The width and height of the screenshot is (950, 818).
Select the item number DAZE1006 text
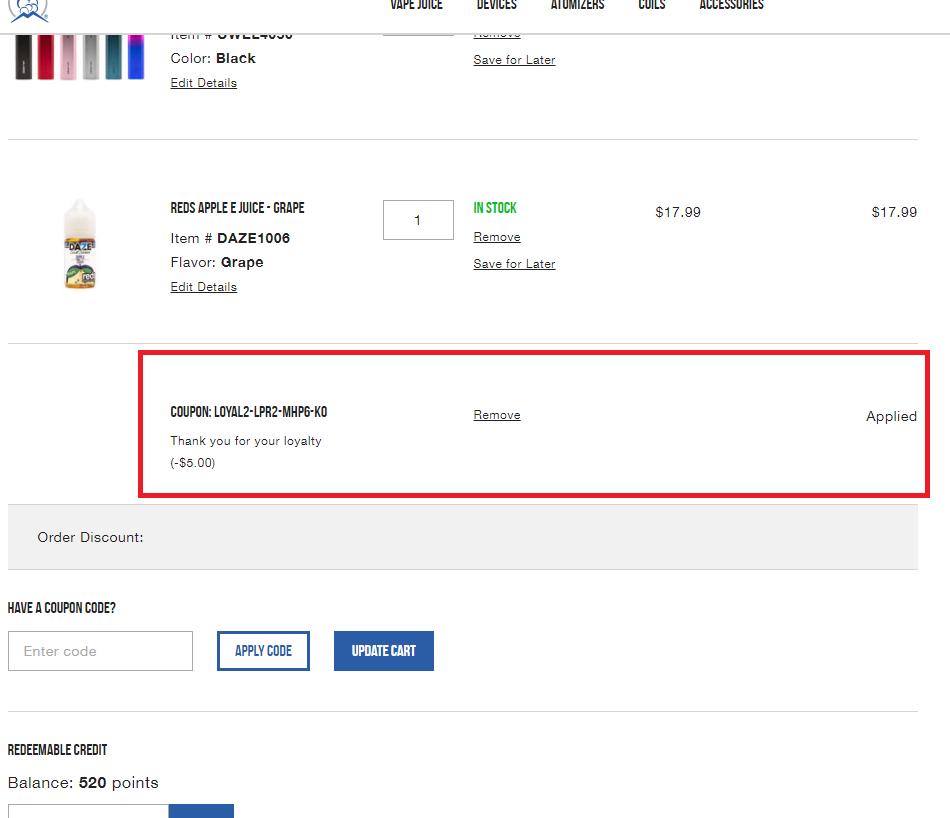pyautogui.click(x=253, y=238)
